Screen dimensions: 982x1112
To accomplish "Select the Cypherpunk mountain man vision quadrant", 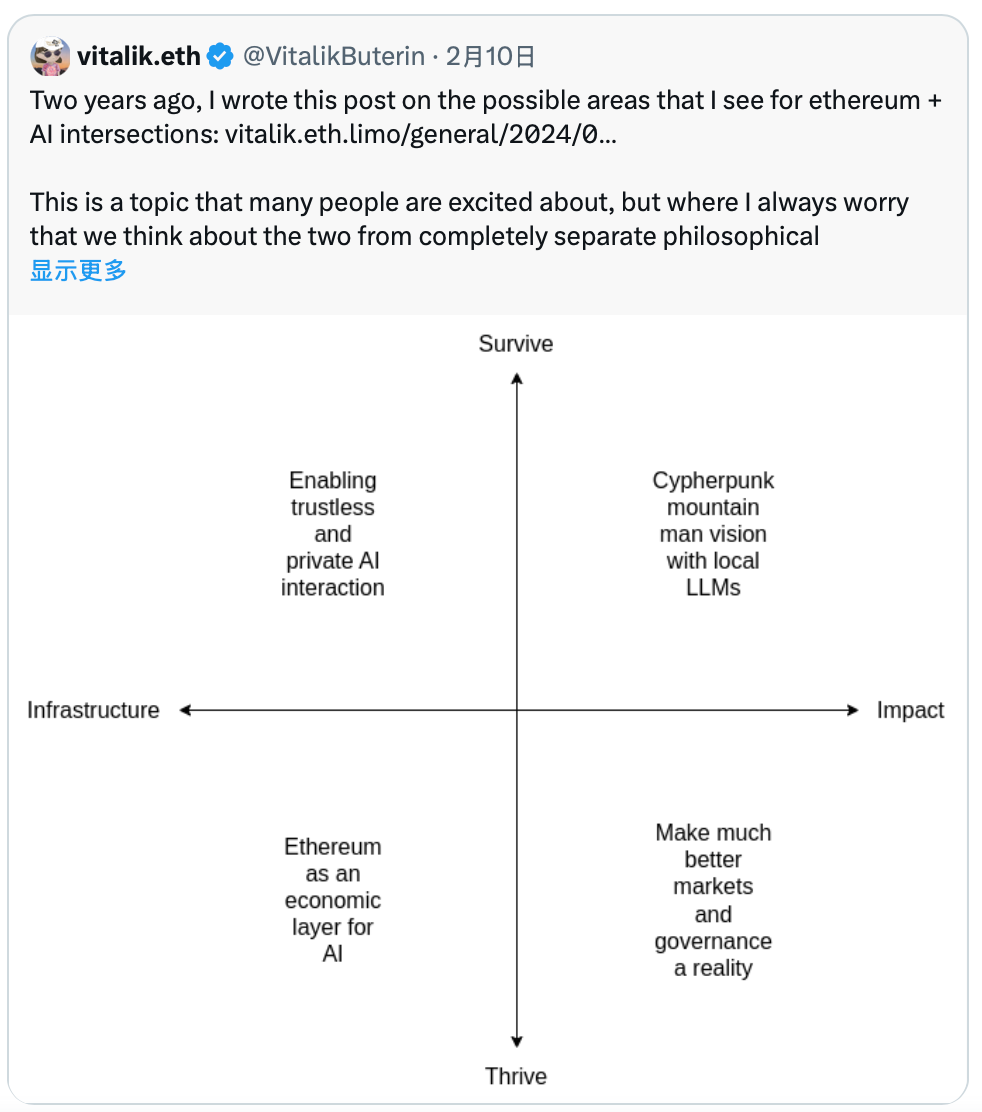I will pos(713,534).
